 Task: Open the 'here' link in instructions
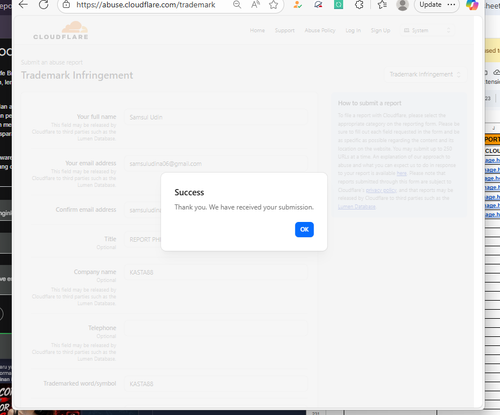401,173
